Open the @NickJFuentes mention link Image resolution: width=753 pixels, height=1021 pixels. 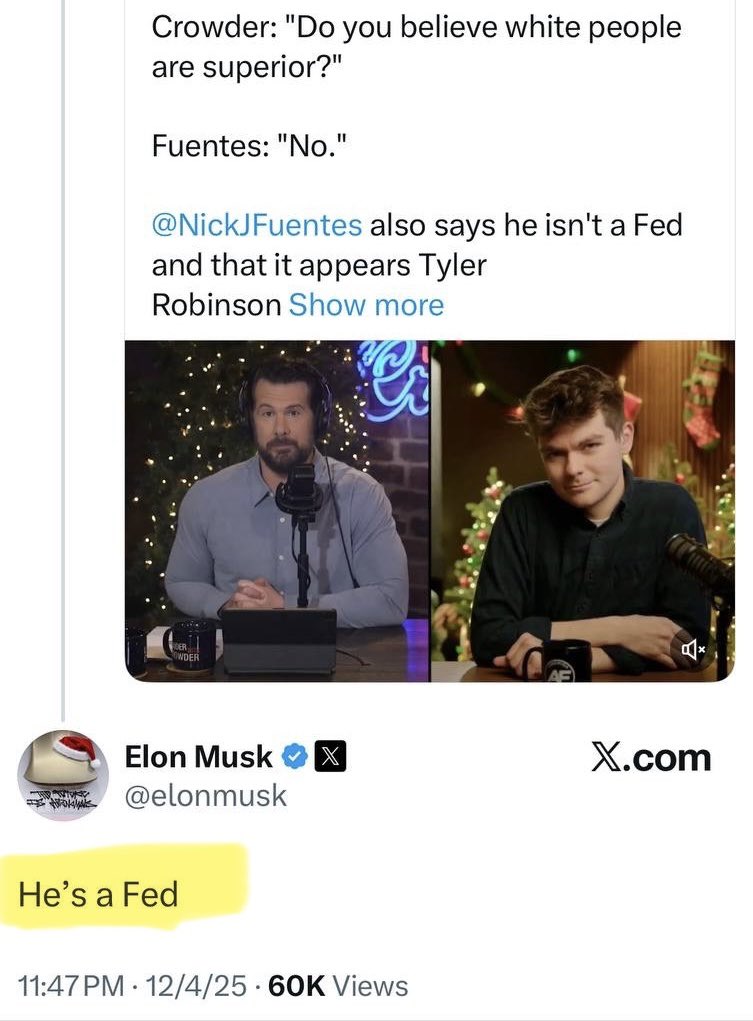point(257,225)
